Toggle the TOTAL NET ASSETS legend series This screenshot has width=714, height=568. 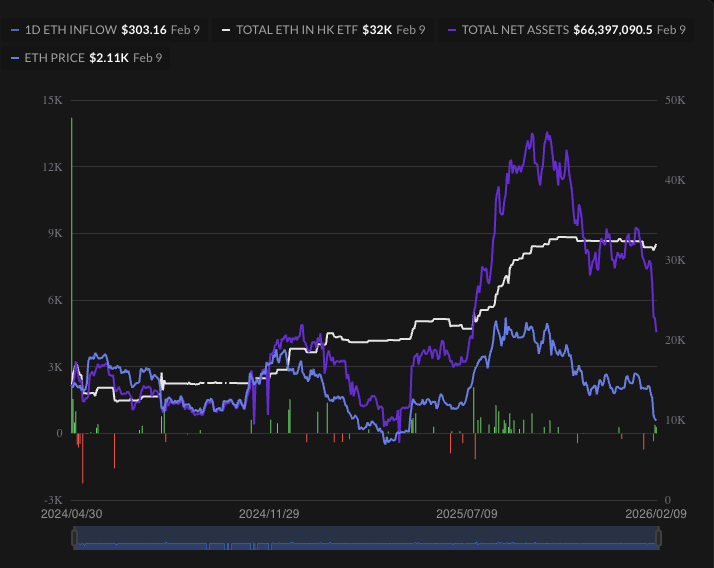(x=515, y=30)
